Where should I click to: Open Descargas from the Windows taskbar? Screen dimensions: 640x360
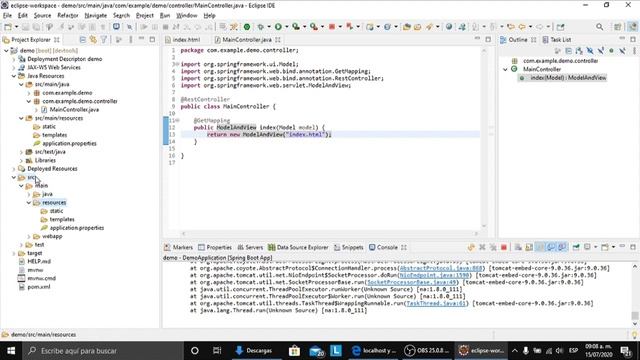coord(254,351)
